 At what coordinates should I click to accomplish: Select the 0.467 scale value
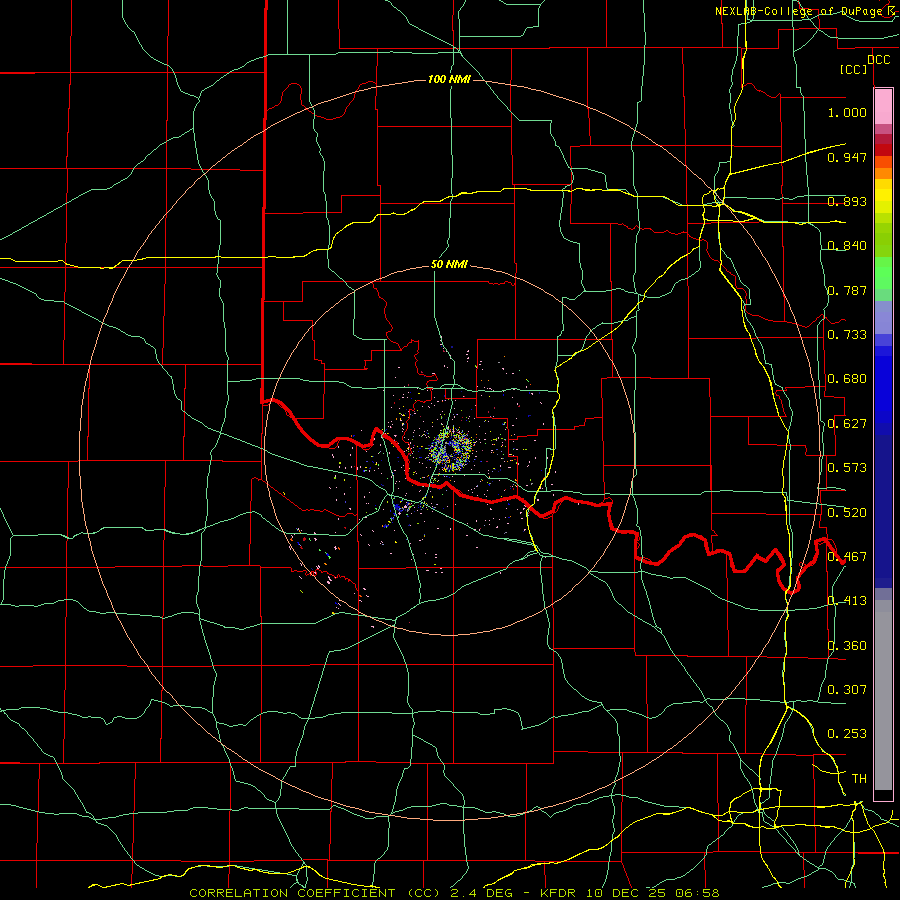coord(847,557)
